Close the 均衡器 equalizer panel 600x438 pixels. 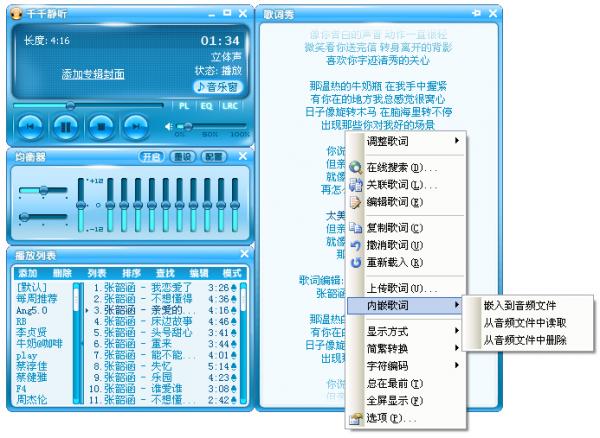(243, 156)
